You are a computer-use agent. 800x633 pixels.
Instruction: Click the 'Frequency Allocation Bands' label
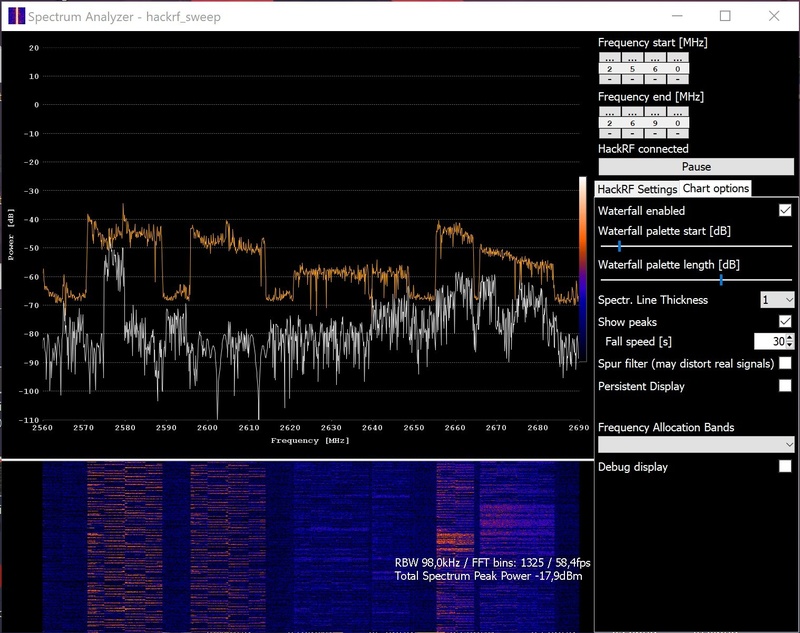(666, 427)
